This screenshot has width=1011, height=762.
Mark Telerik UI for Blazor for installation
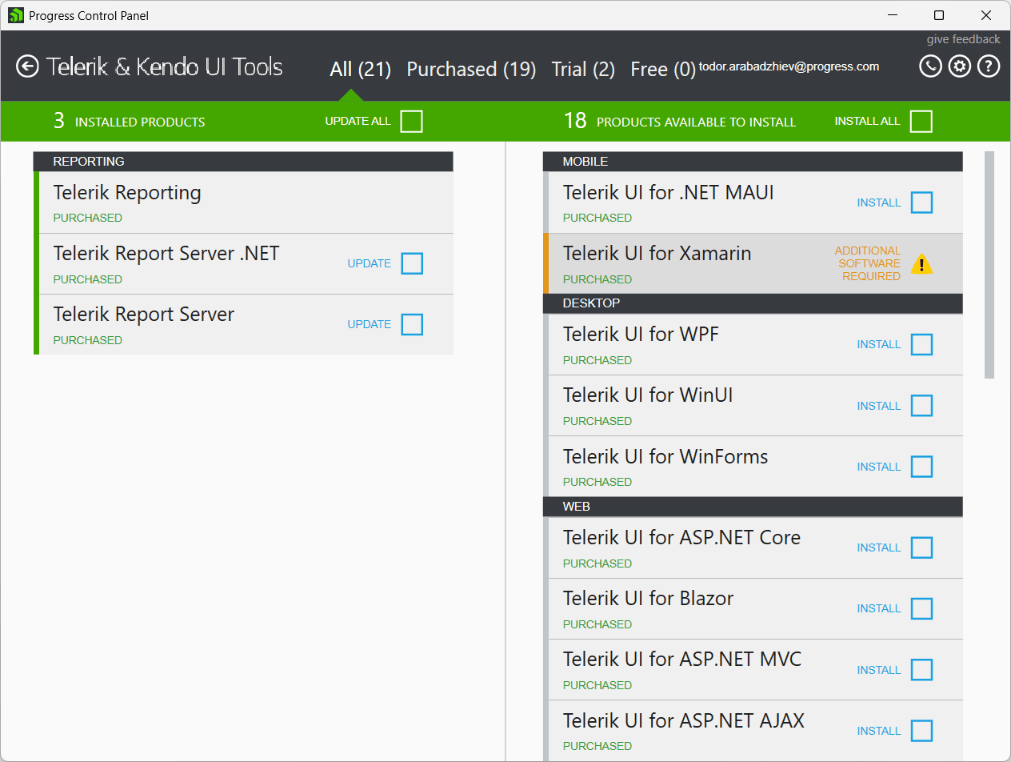921,608
